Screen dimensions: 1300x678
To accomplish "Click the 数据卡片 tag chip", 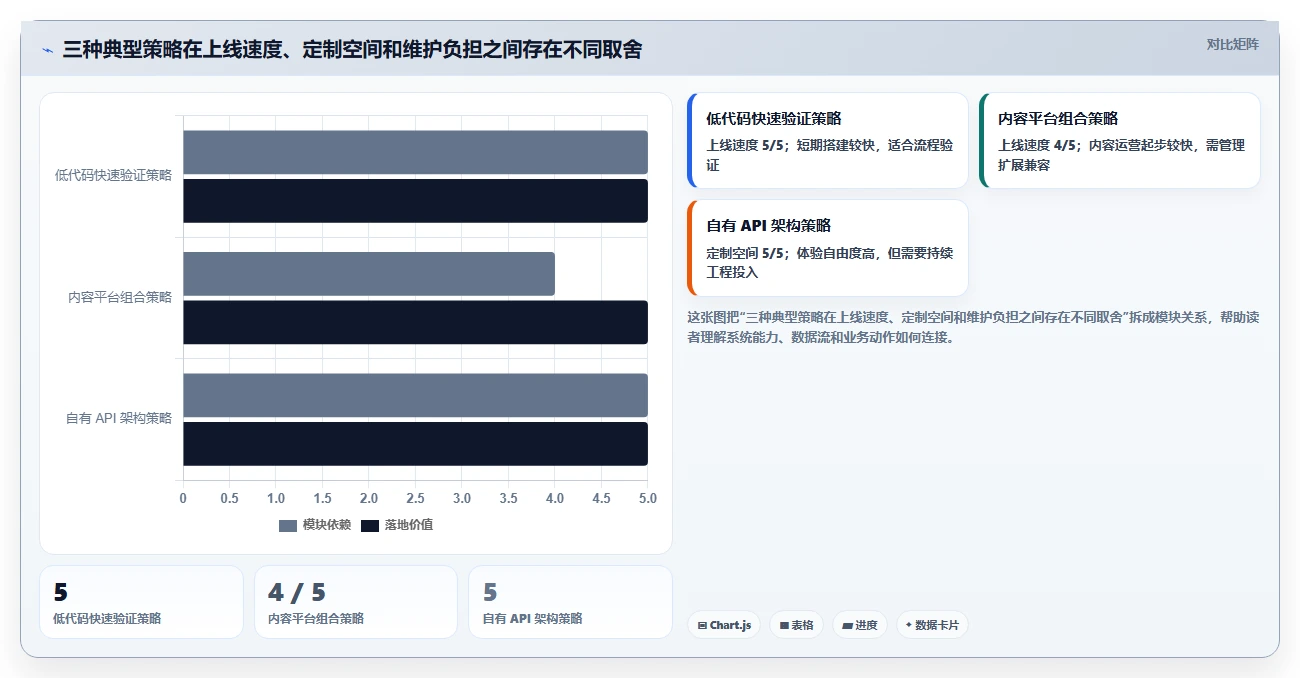I will tap(932, 625).
